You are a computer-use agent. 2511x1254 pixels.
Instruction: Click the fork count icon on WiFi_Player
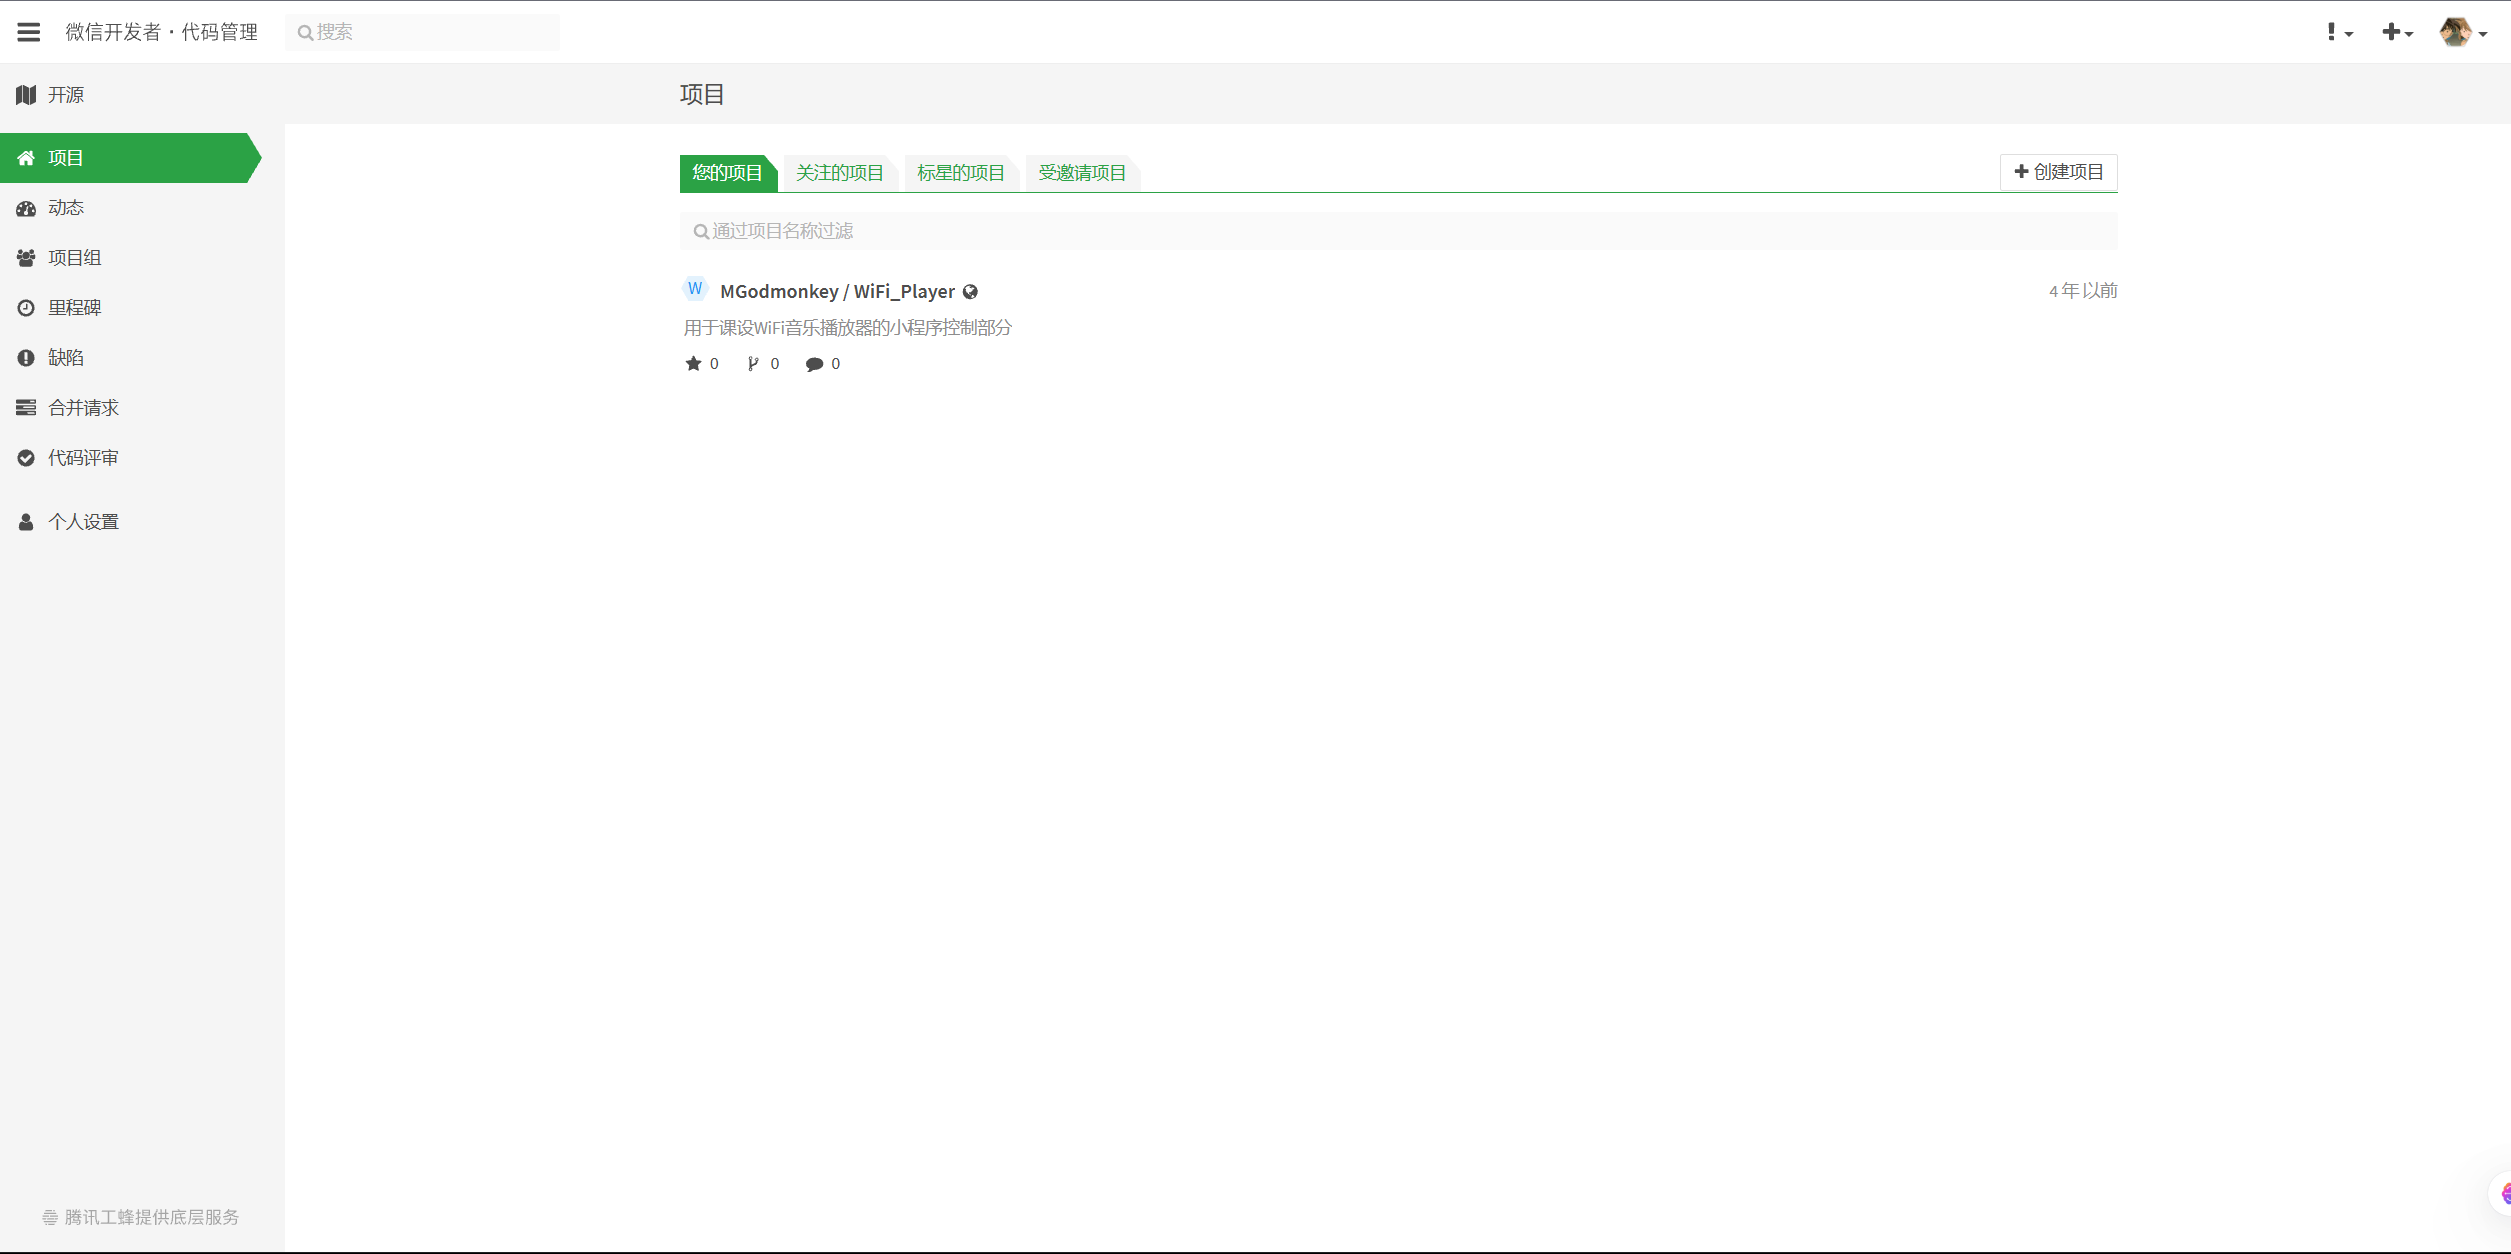pos(753,364)
